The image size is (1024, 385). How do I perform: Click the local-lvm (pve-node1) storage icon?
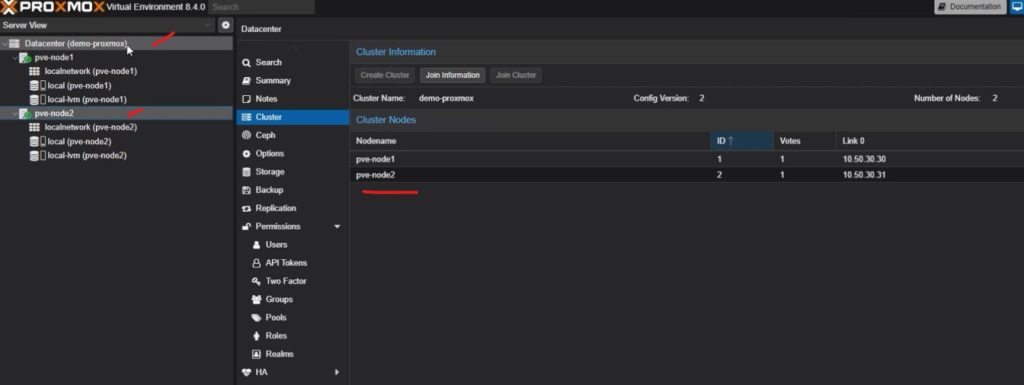[x=38, y=99]
